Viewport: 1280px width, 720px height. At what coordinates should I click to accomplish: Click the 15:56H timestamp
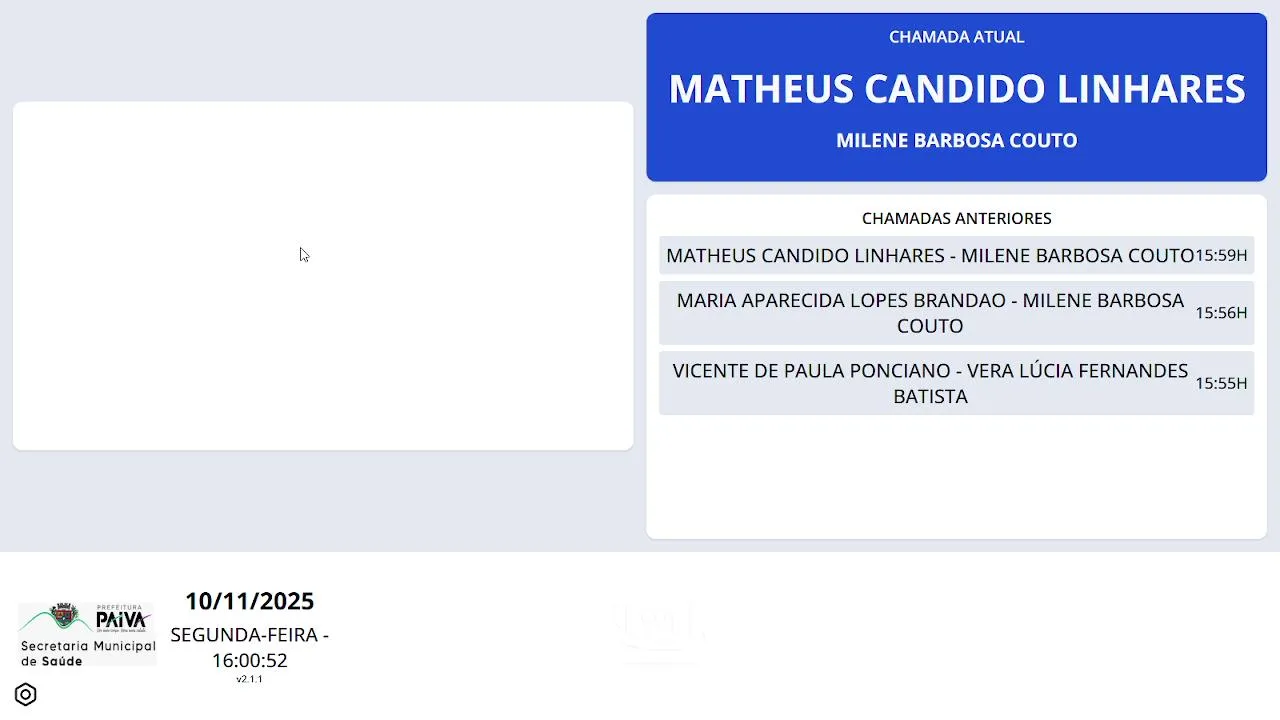1221,313
